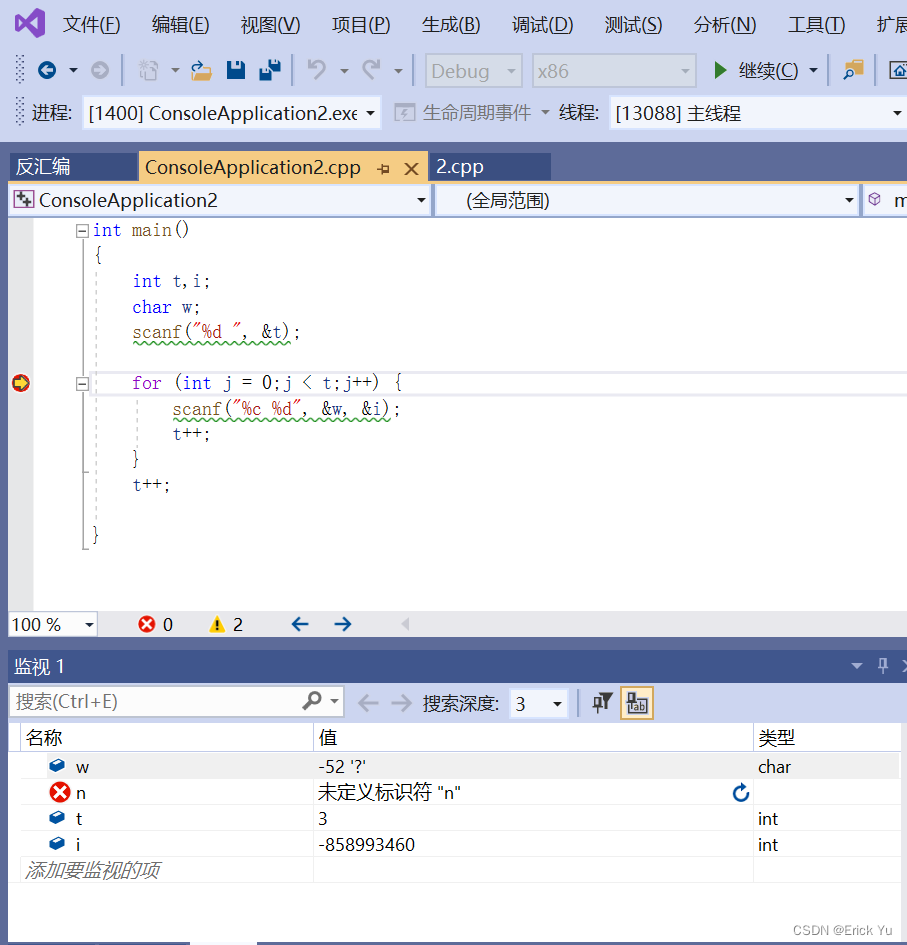This screenshot has width=907, height=945.
Task: Open the Continue button dropdown arrow
Action: pyautogui.click(x=813, y=71)
